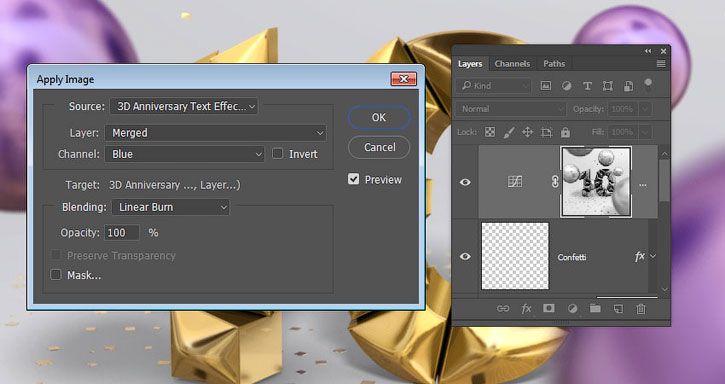Toggle the layer filtering switch
The image size is (725, 384).
point(648,85)
